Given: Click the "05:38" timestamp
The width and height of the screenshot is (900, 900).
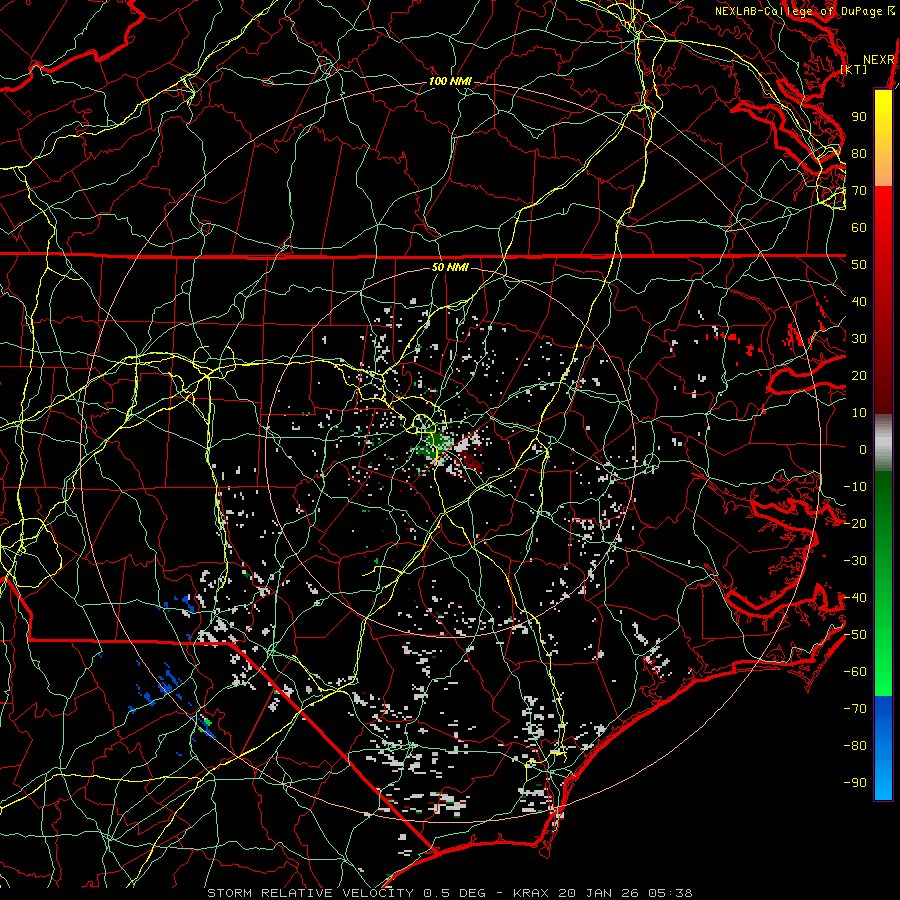Looking at the screenshot, I should point(670,893).
